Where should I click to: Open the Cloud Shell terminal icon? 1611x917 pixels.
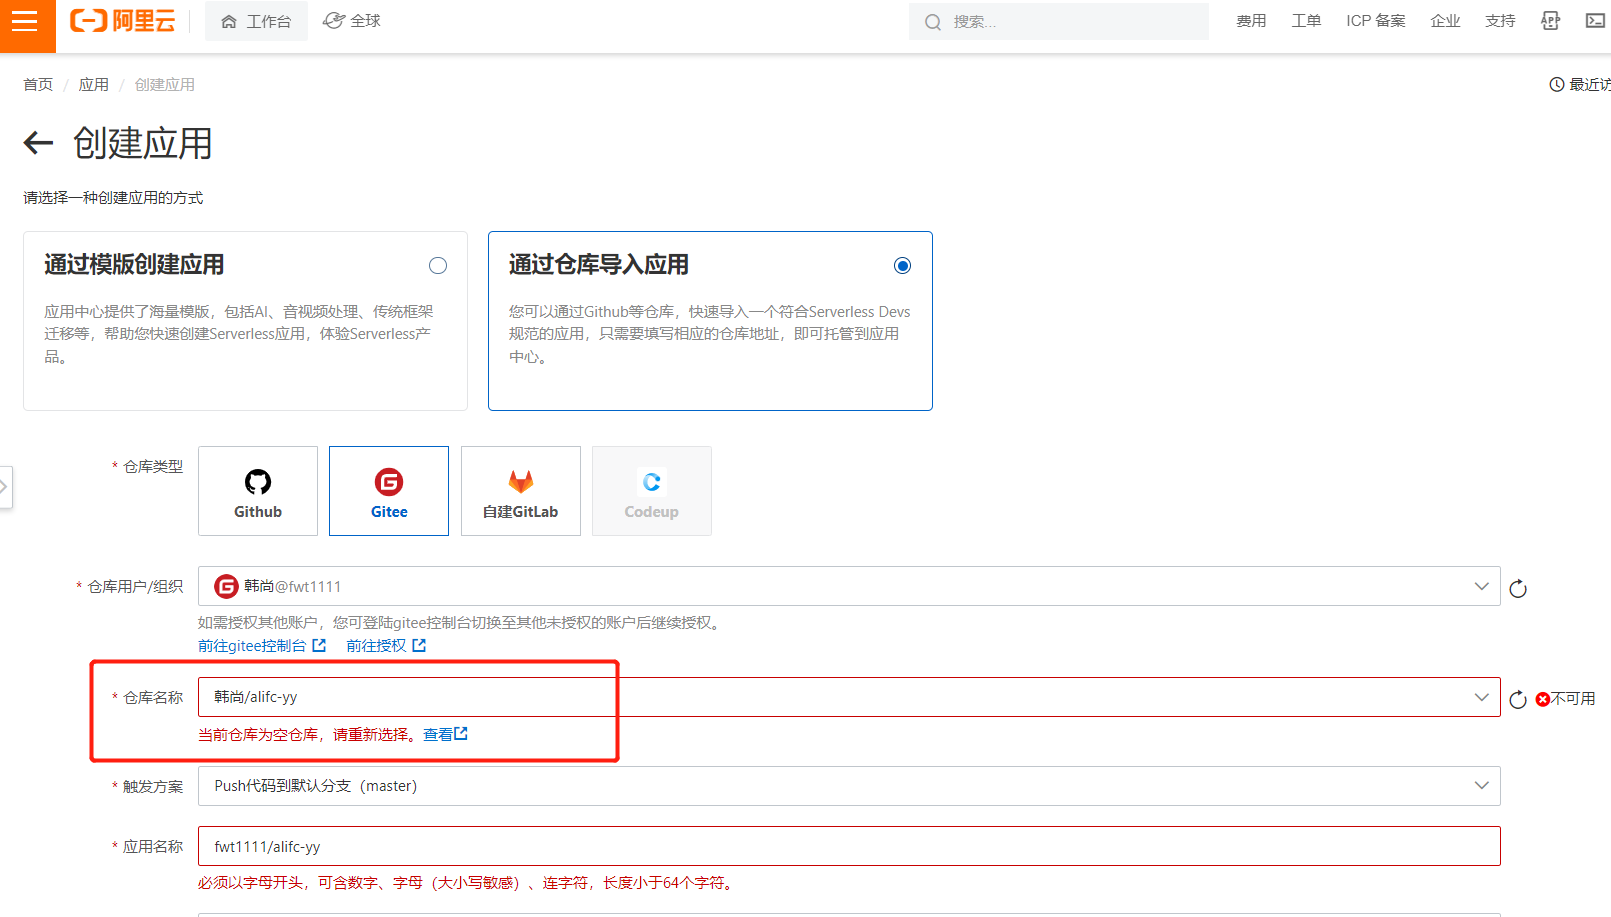[1595, 21]
